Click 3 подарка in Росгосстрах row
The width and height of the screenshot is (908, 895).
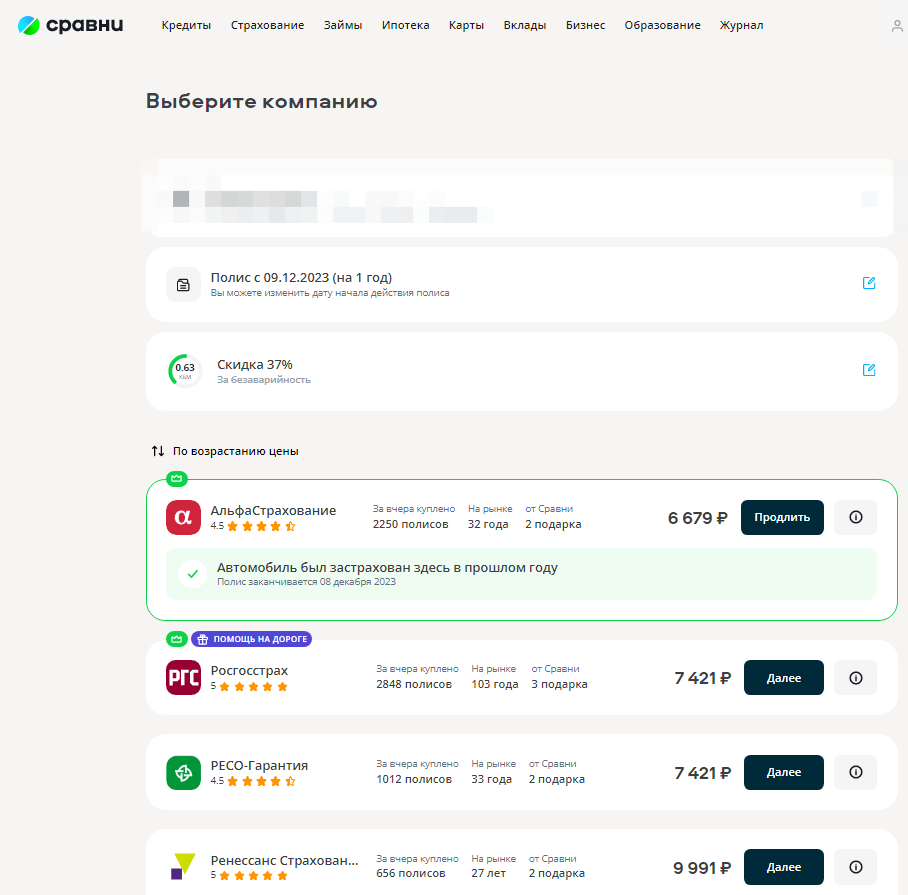click(559, 684)
